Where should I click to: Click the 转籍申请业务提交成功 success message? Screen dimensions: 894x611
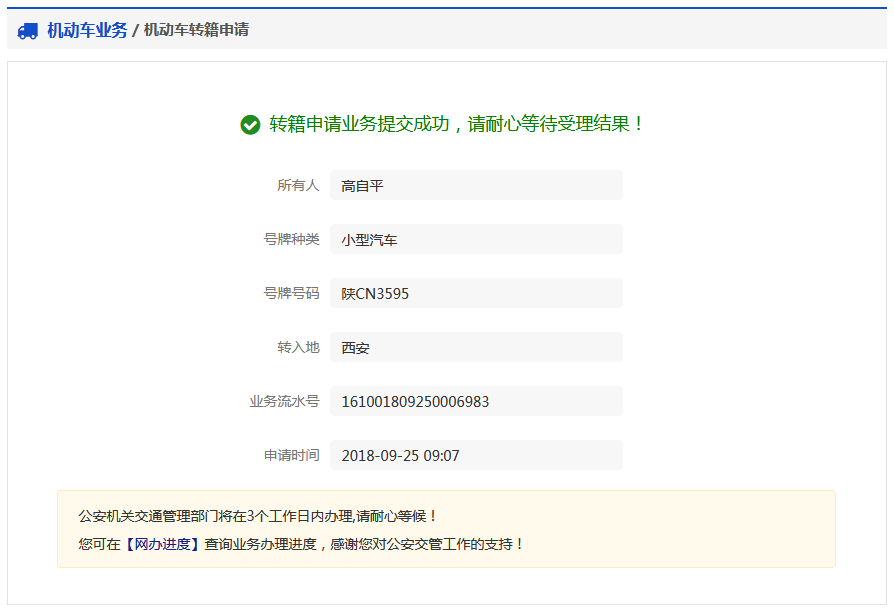click(x=457, y=124)
